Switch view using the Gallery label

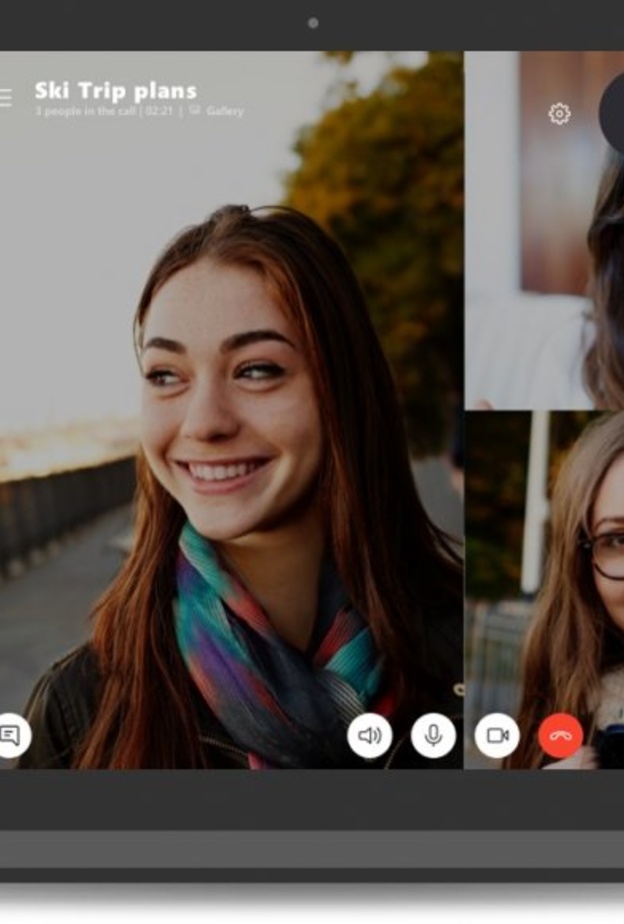[225, 111]
